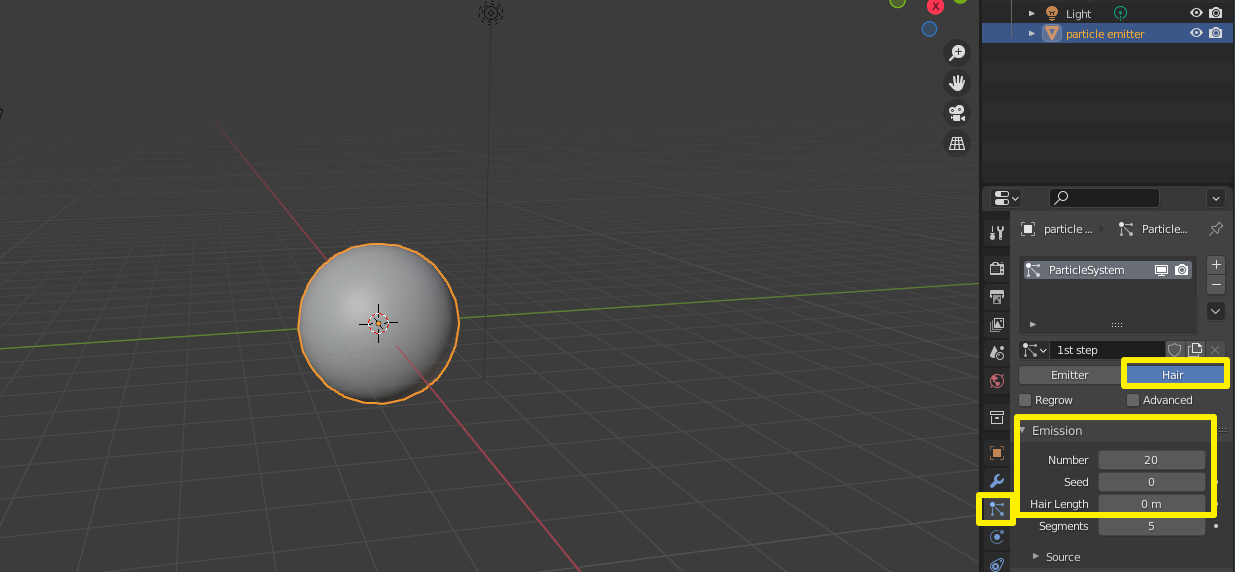Click particle emitter breadcrumb in properties header
The width and height of the screenshot is (1235, 572).
pos(1056,229)
